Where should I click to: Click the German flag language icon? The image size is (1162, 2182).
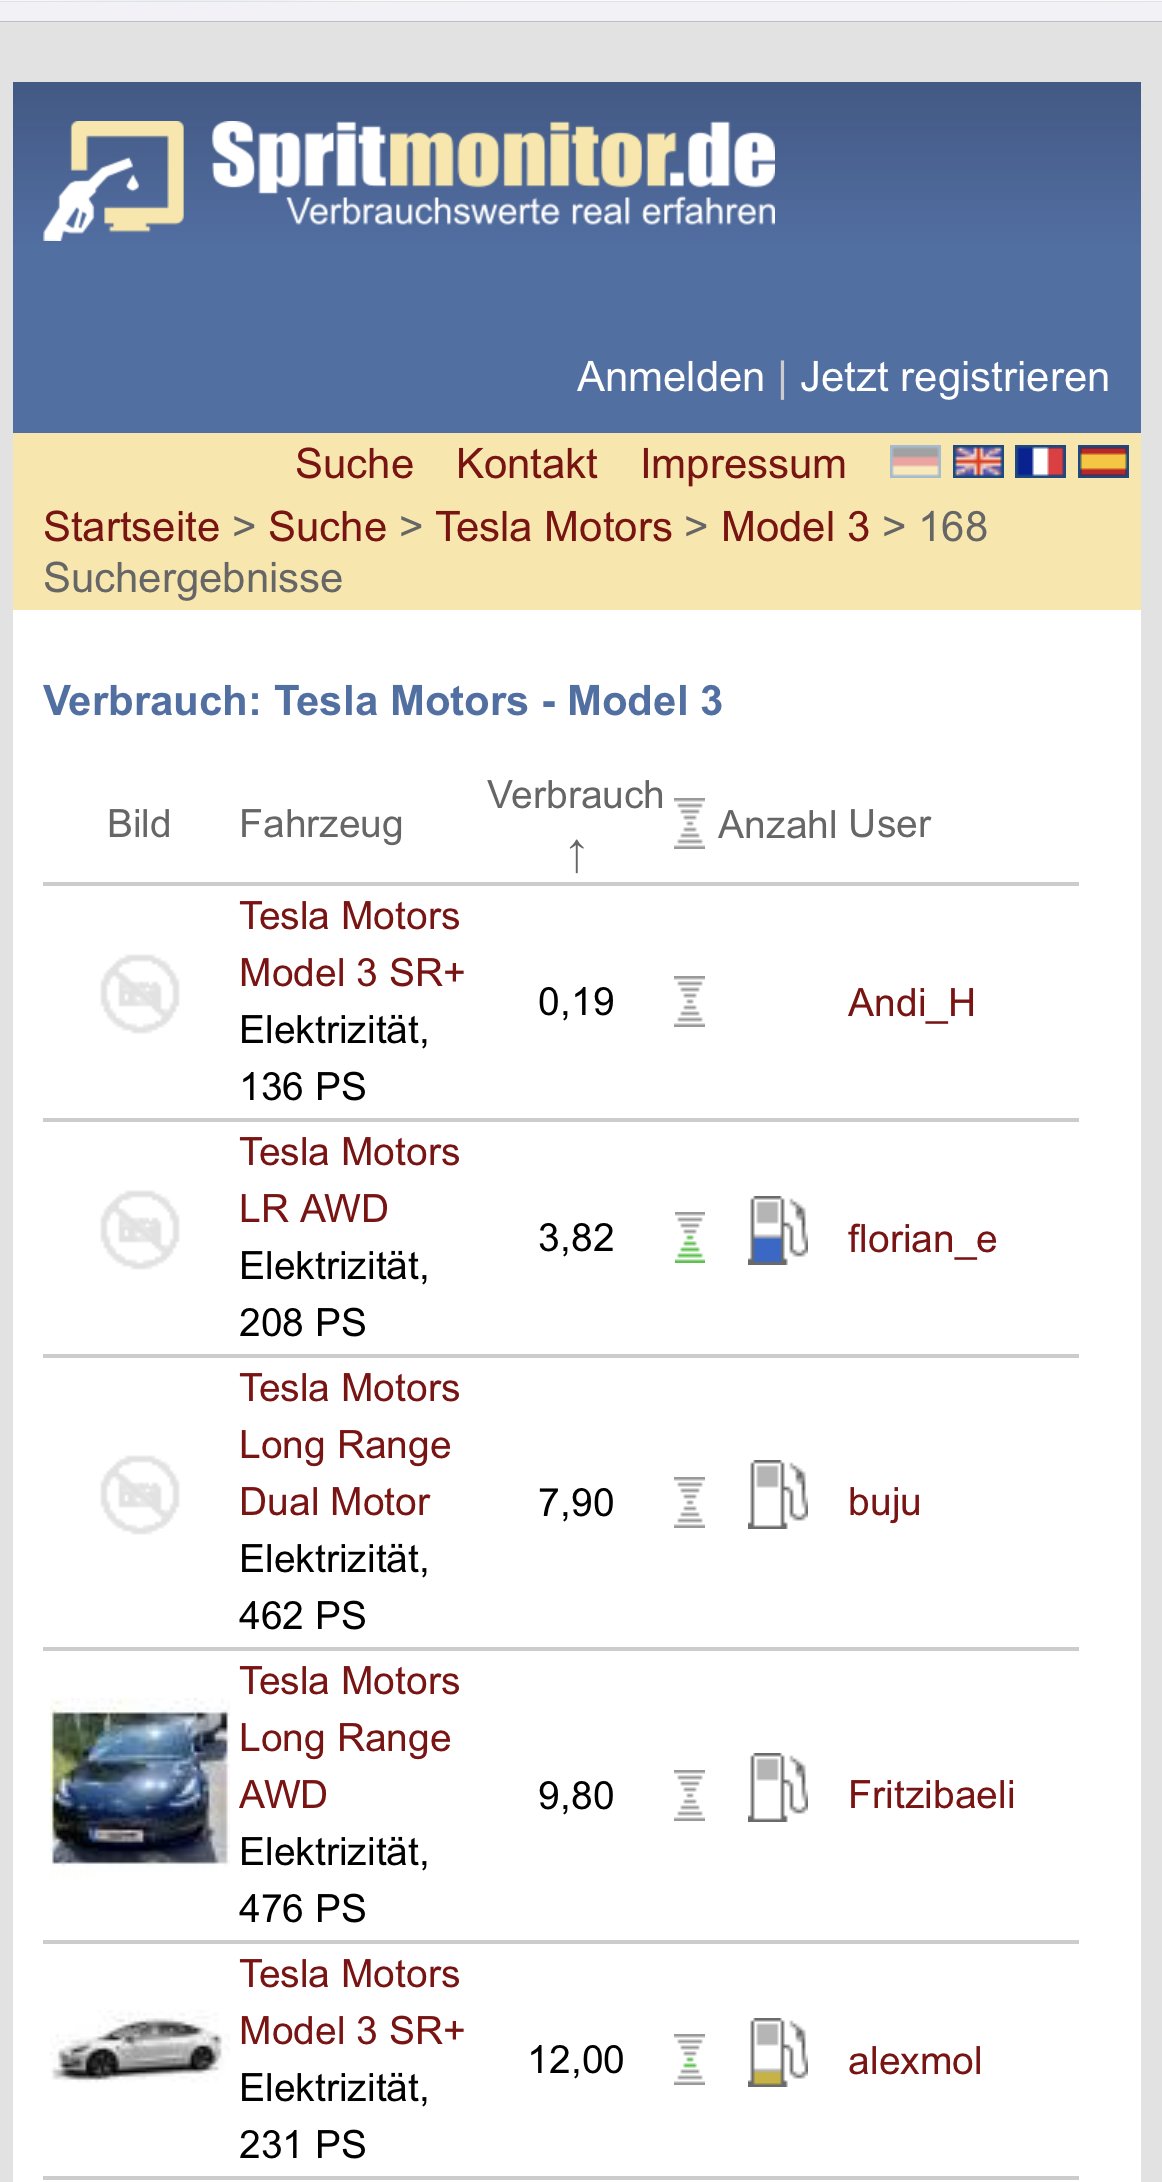(x=915, y=462)
